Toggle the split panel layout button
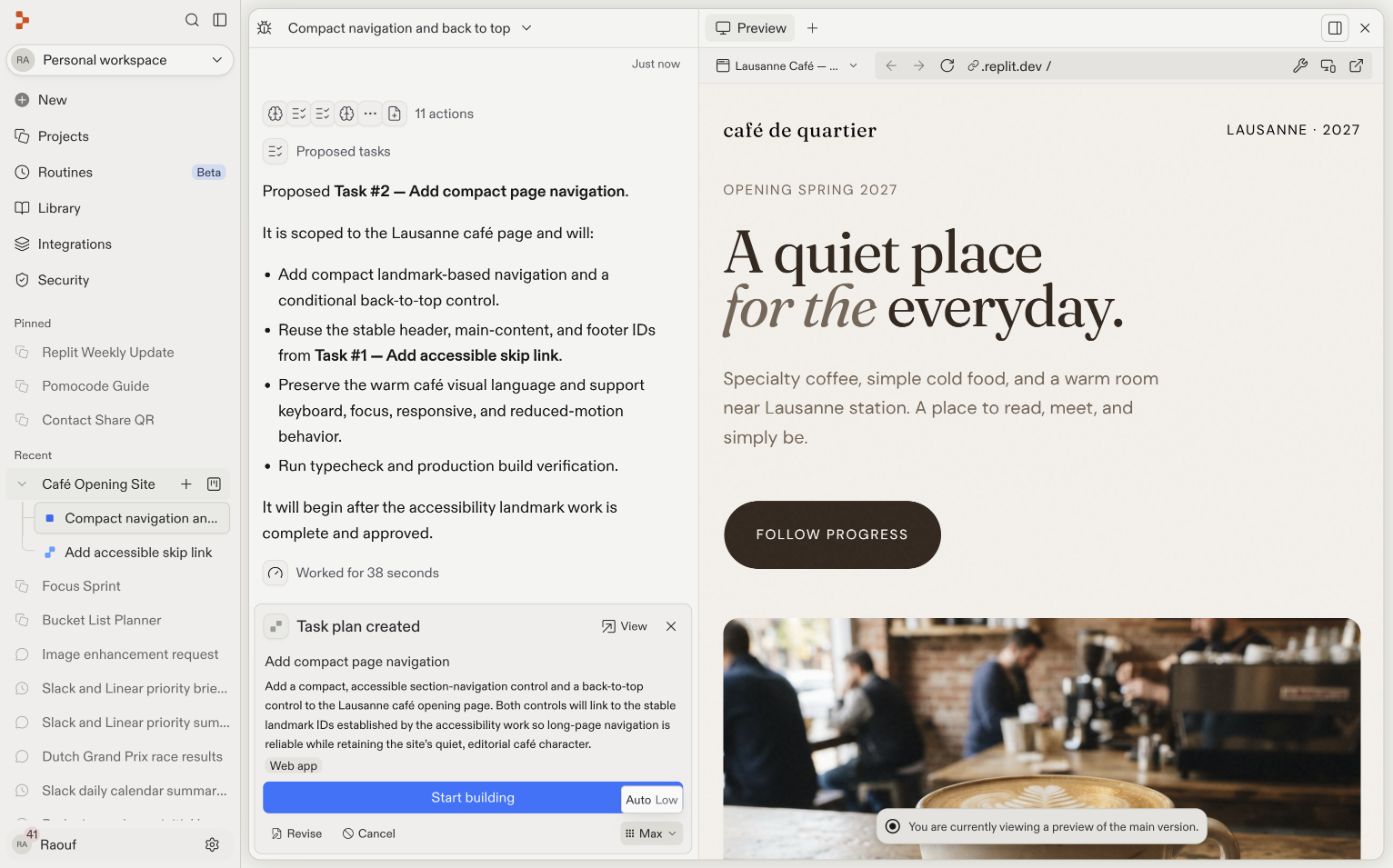 tap(1335, 28)
